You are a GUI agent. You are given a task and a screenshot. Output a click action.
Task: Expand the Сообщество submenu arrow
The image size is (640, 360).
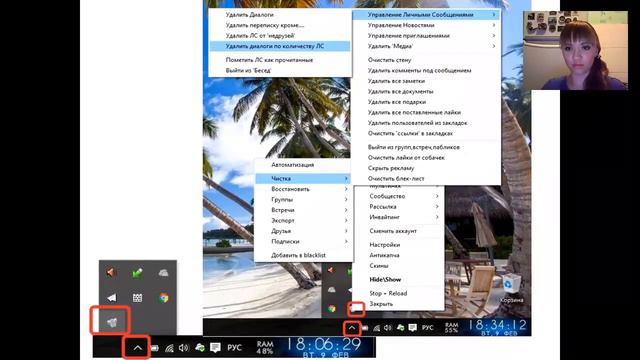pyautogui.click(x=437, y=196)
